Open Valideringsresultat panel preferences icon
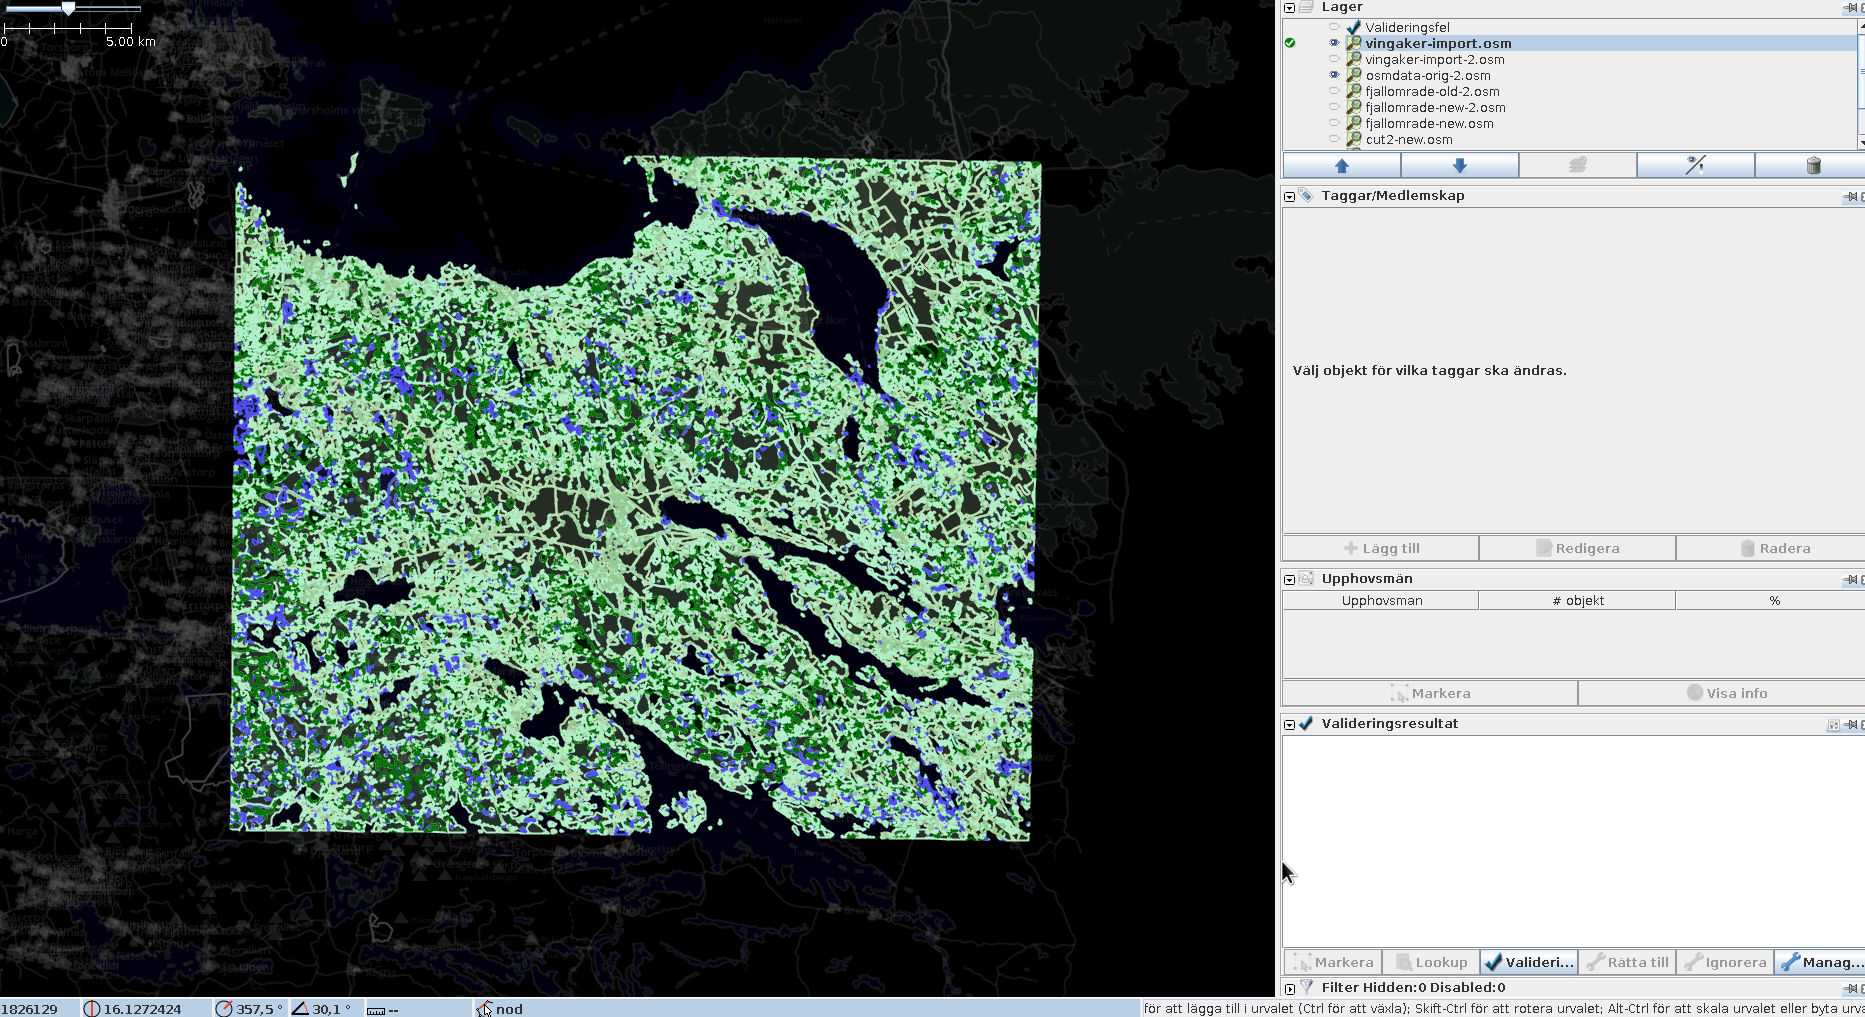 [x=1833, y=725]
